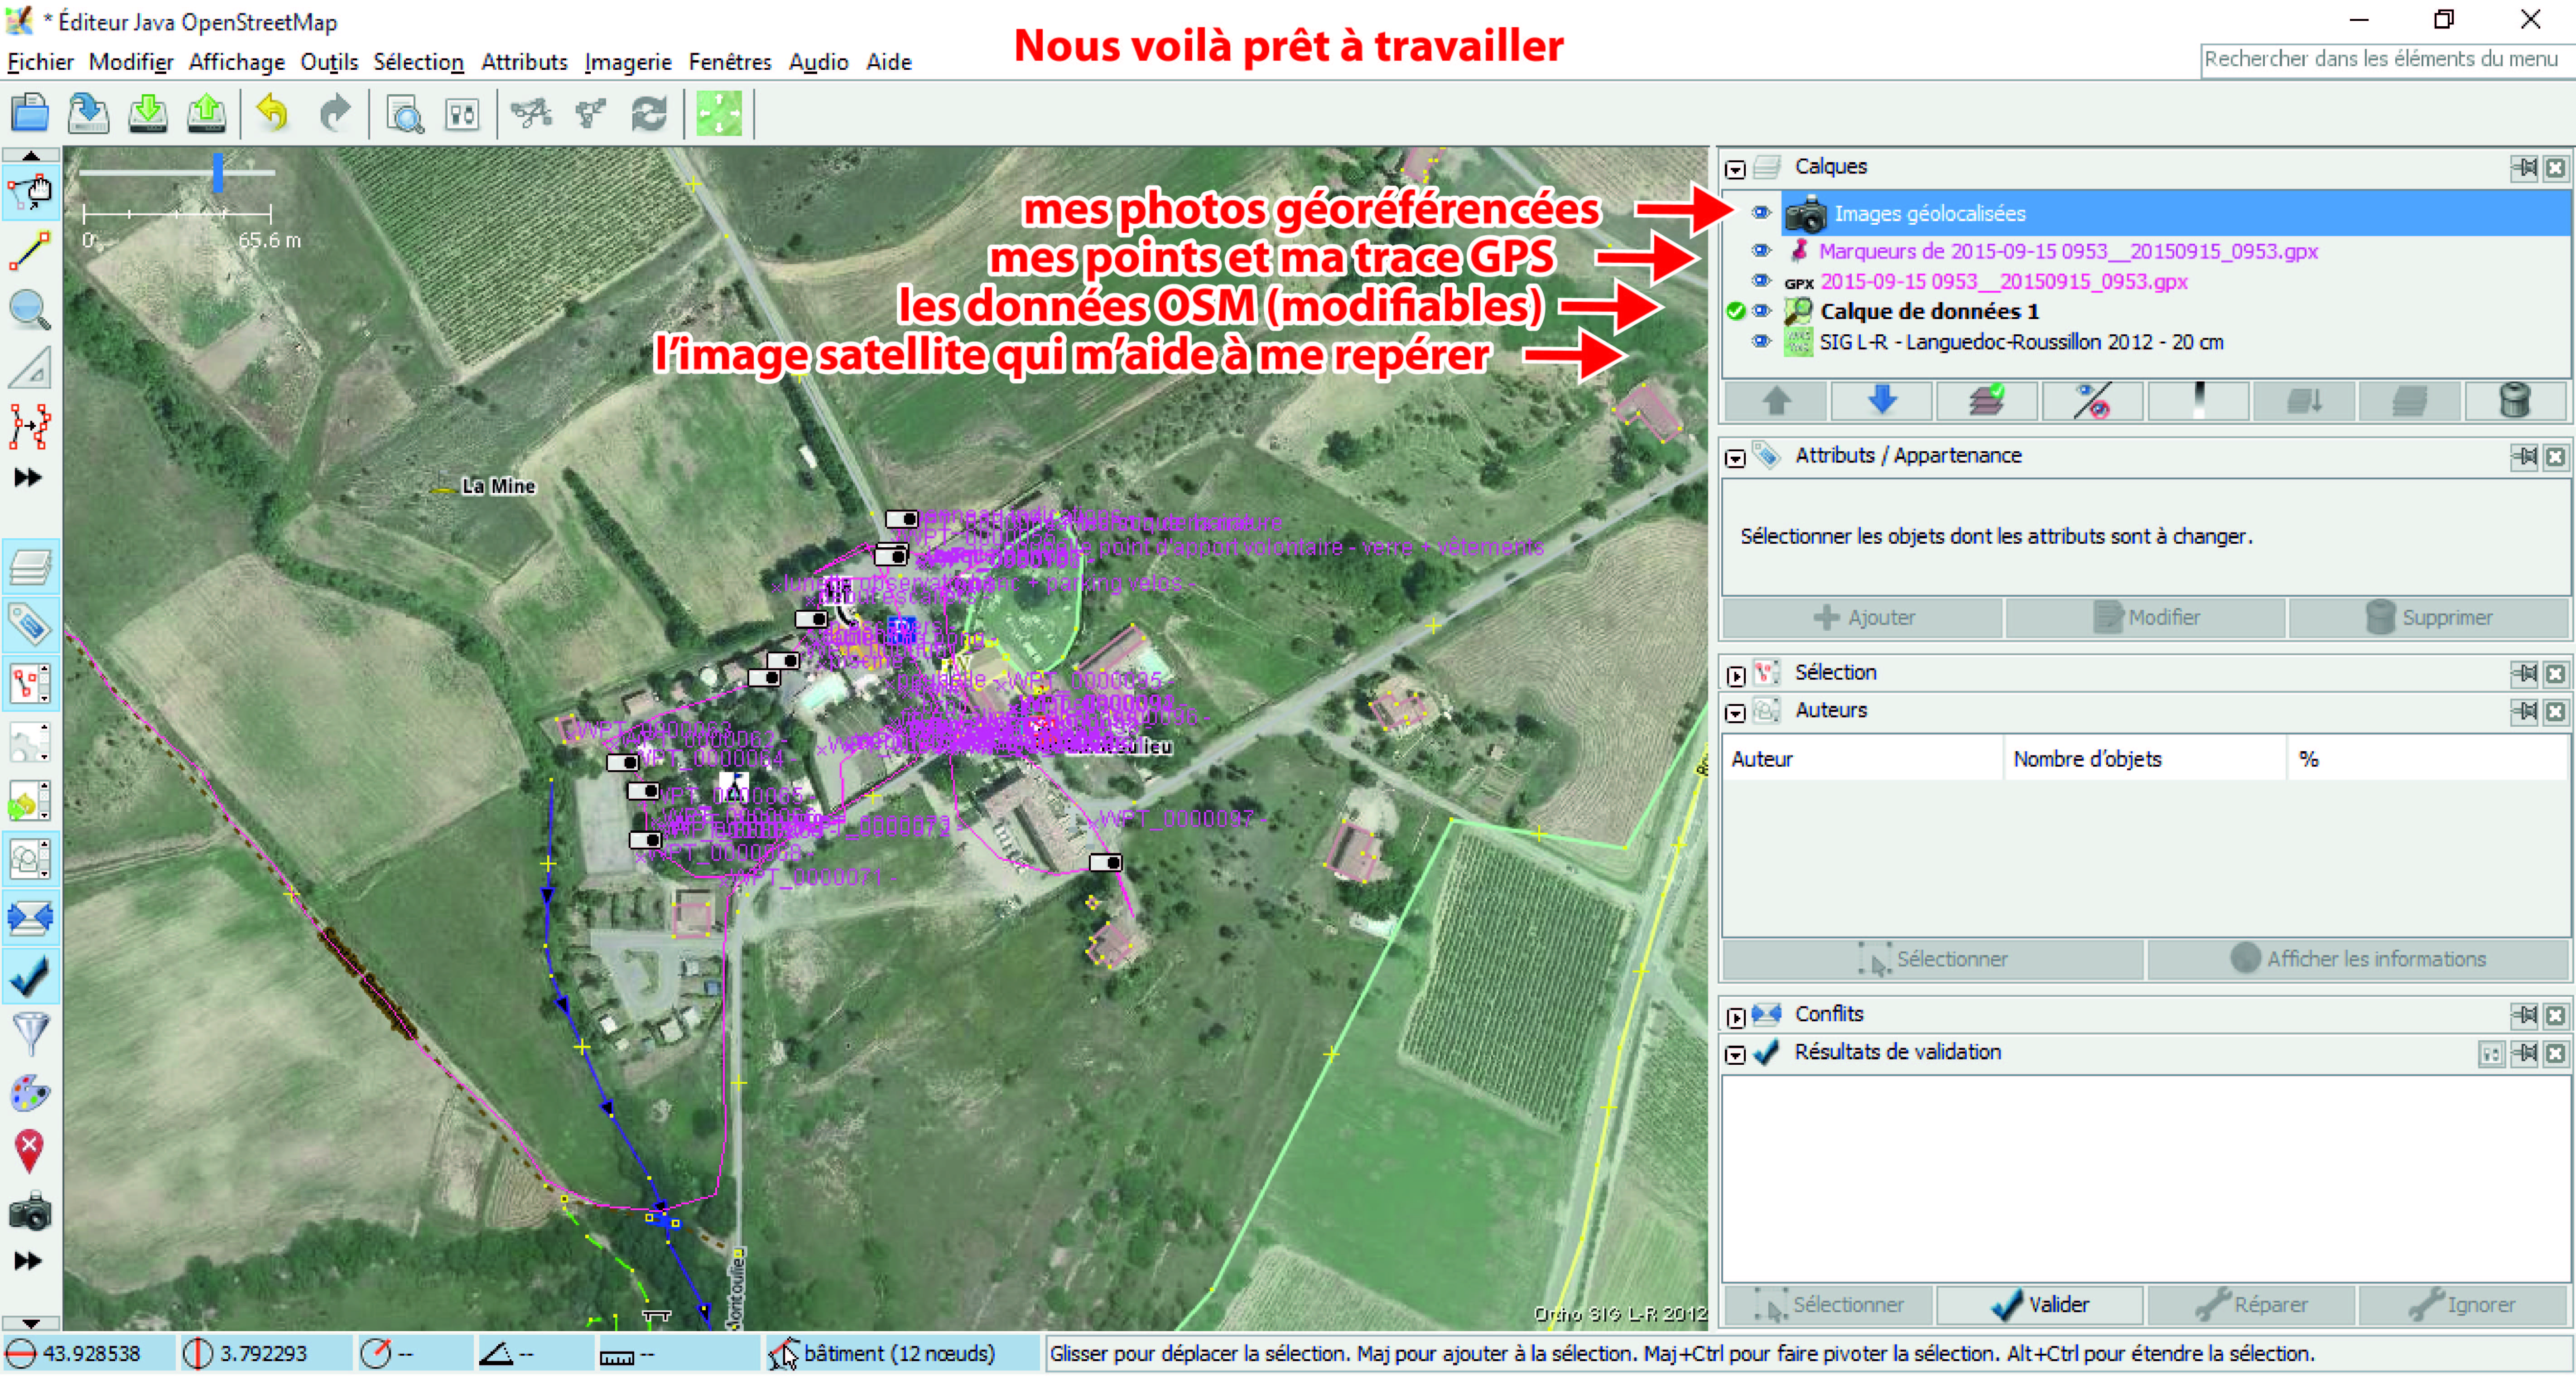The image size is (2576, 1376).
Task: Click the map zoom slider handle
Action: [217, 172]
